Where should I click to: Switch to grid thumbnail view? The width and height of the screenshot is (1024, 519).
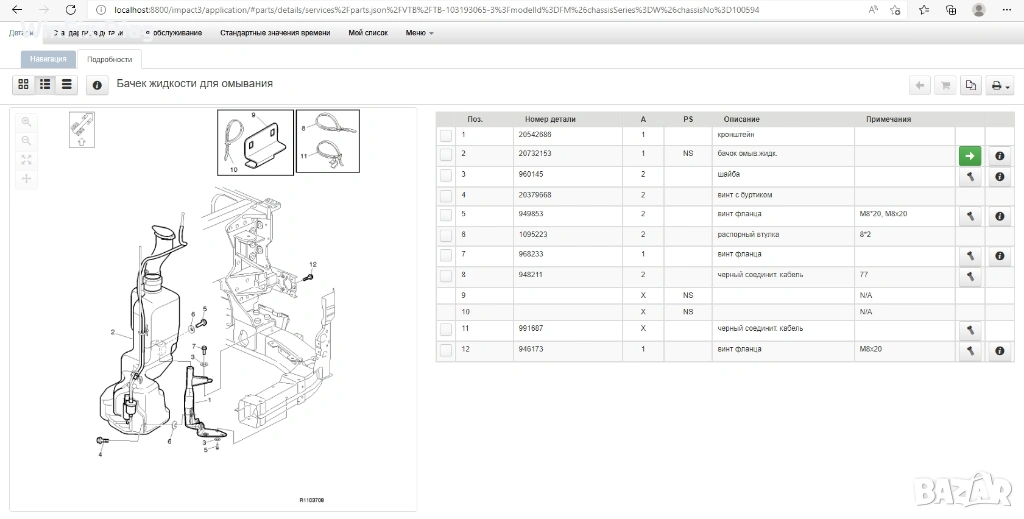24,85
